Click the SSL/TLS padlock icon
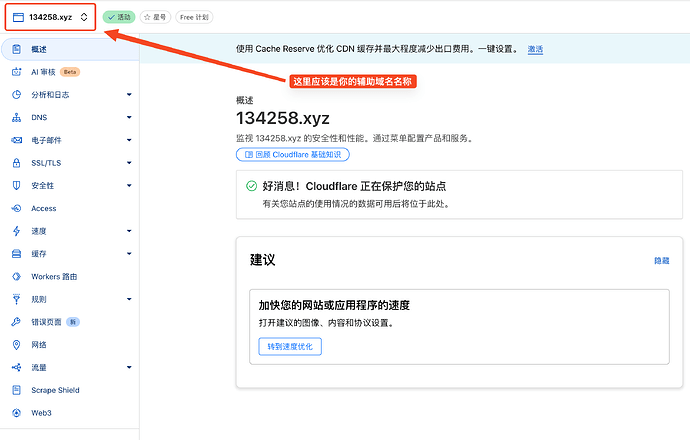The width and height of the screenshot is (690, 440). click(x=16, y=163)
